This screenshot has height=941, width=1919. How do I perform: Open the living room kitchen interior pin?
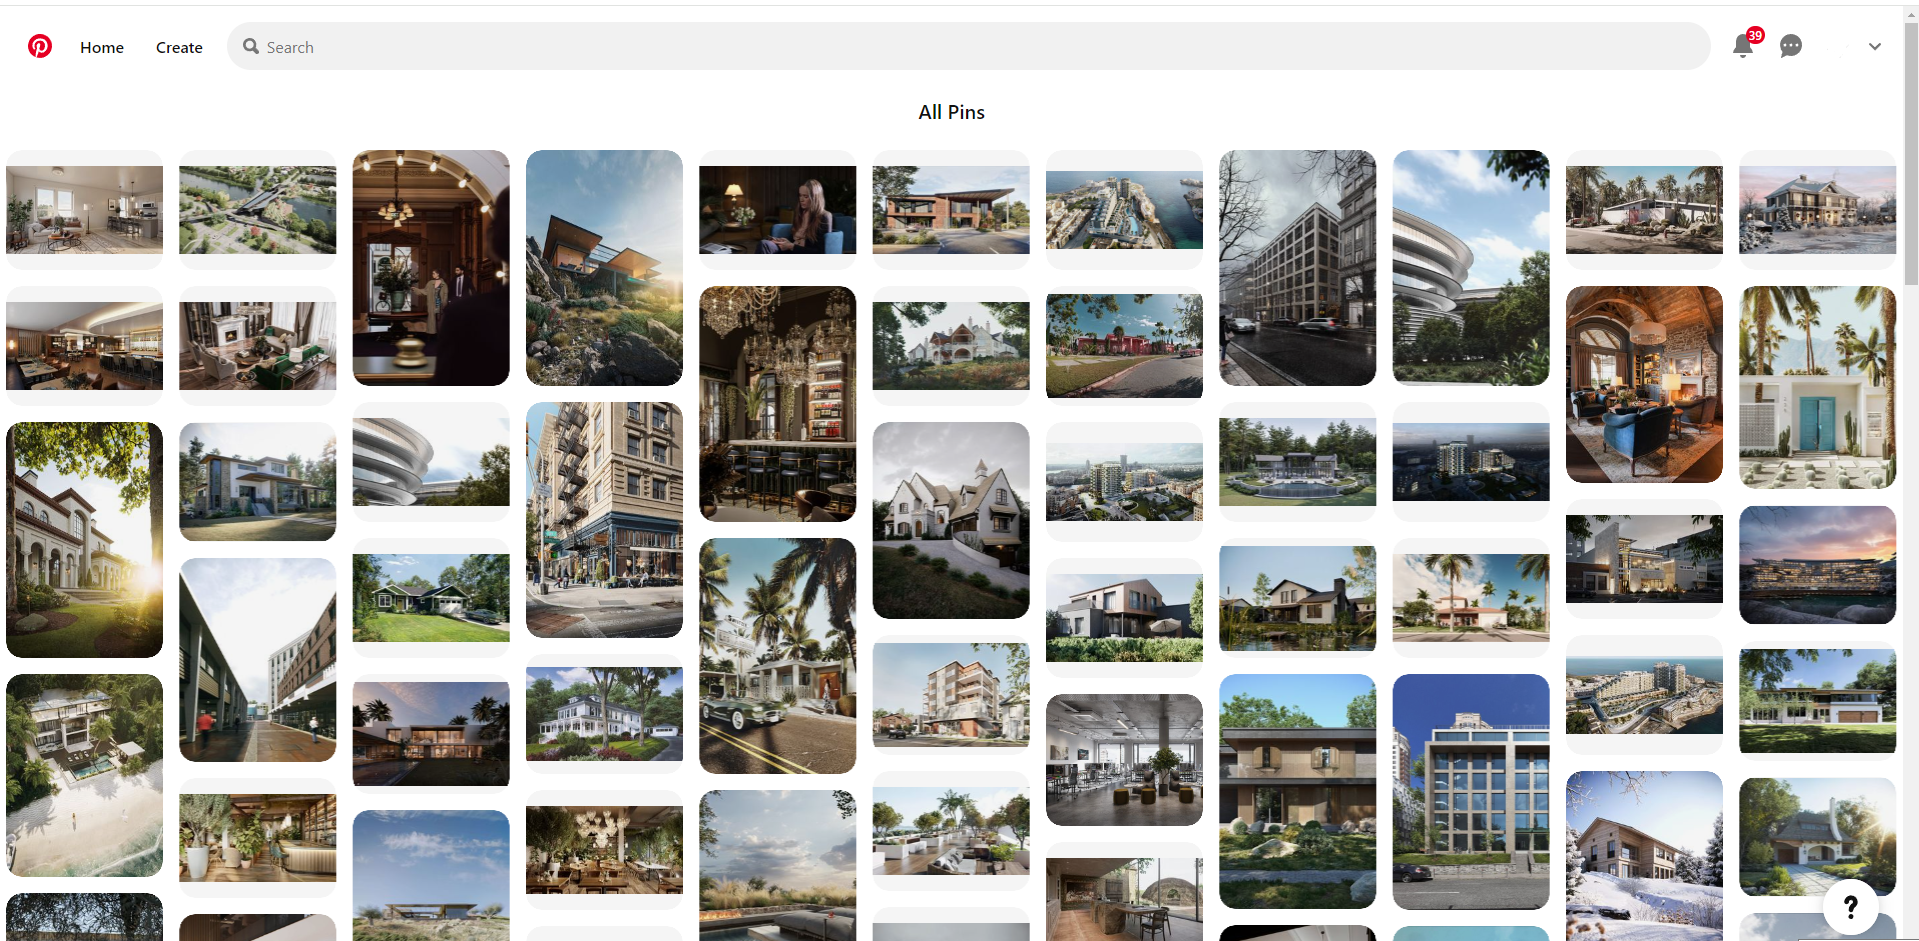[84, 209]
